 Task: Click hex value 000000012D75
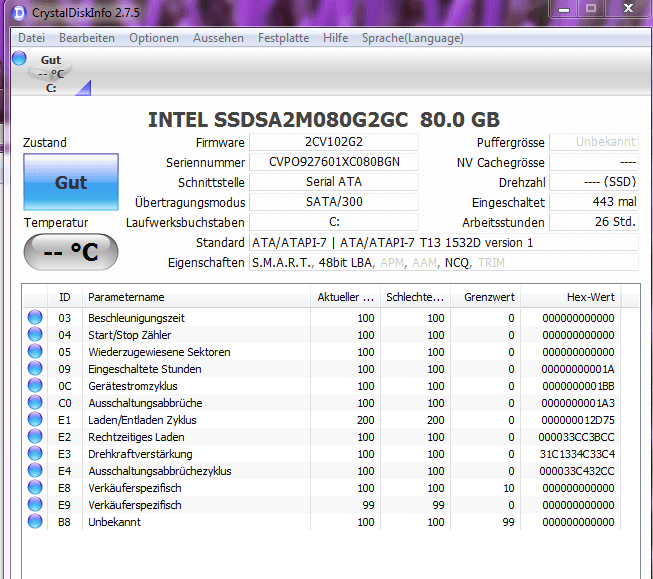pyautogui.click(x=578, y=420)
